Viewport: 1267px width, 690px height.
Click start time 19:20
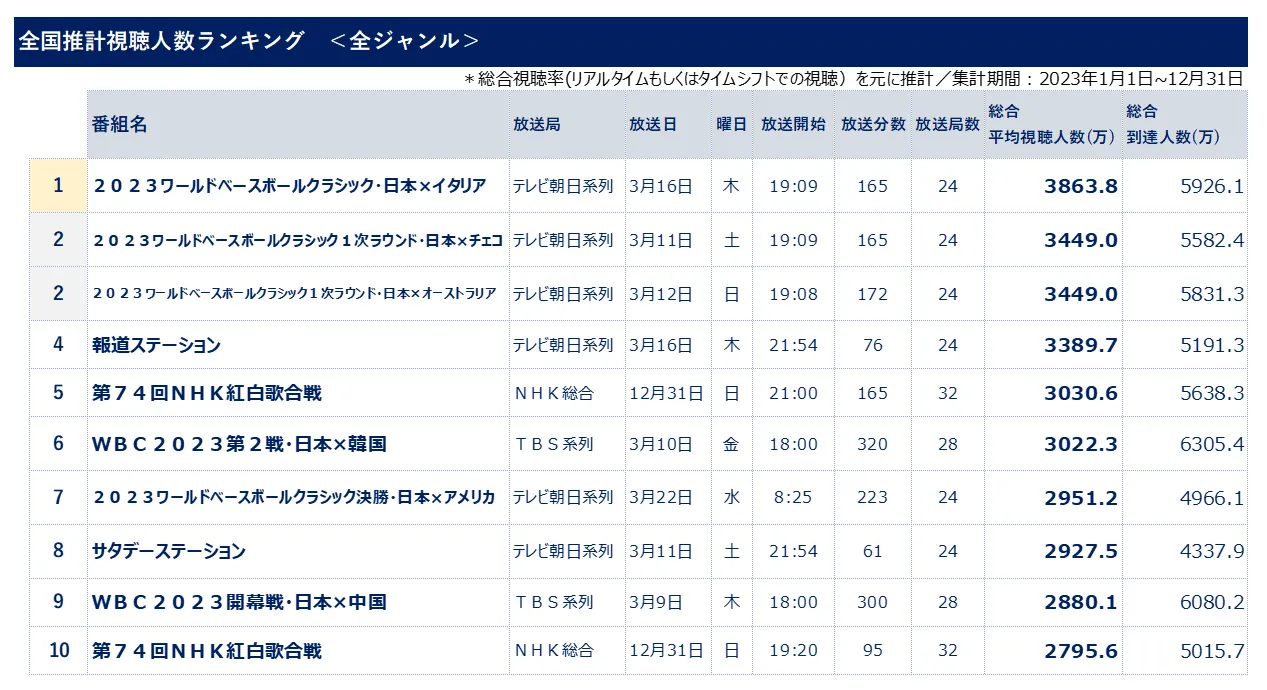793,651
